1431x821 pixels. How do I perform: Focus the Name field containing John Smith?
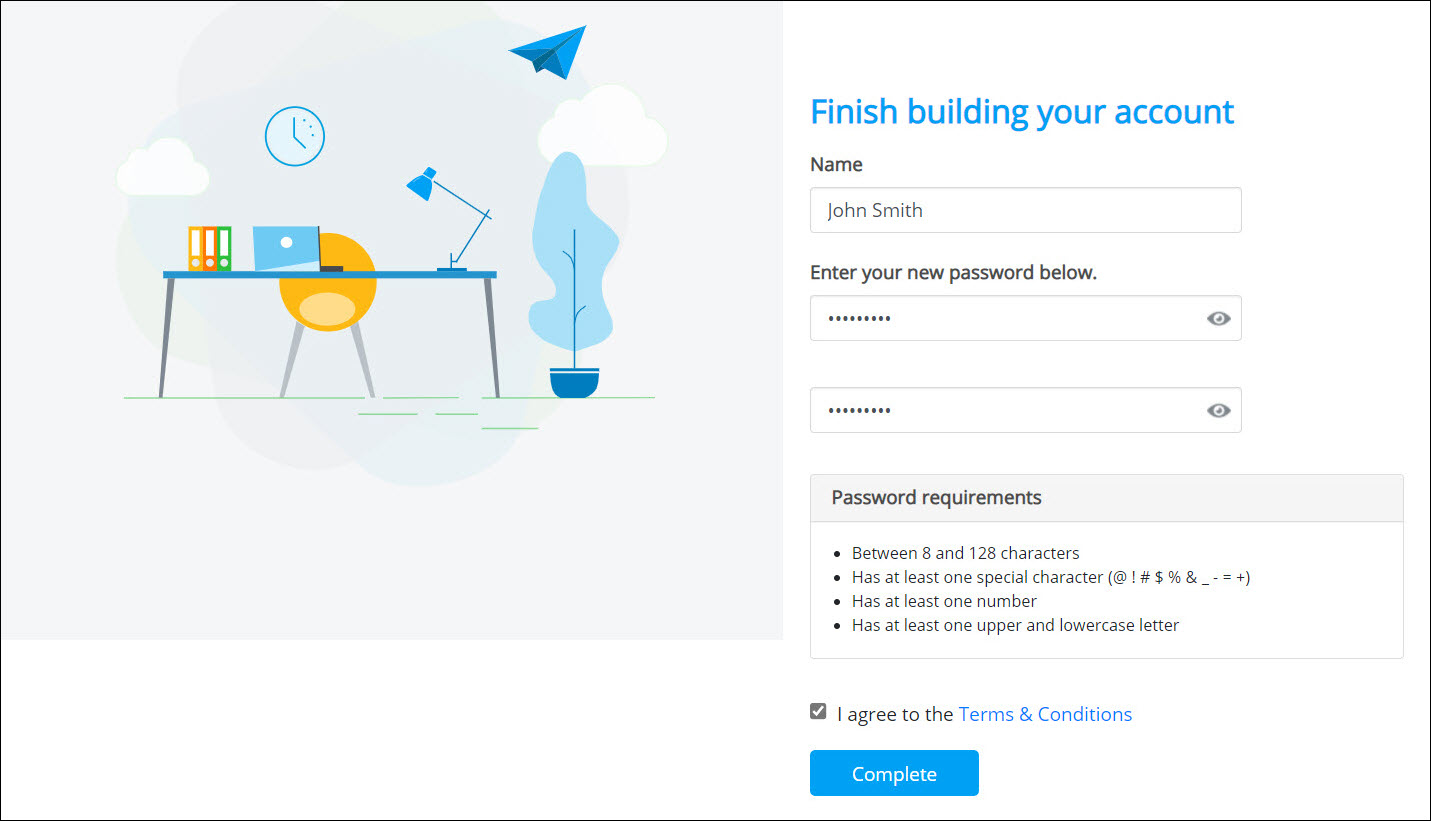(x=1025, y=210)
